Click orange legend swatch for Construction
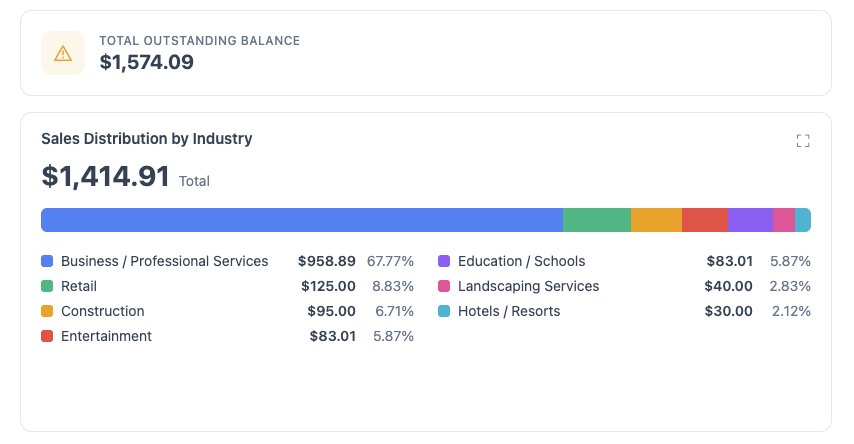 click(47, 311)
